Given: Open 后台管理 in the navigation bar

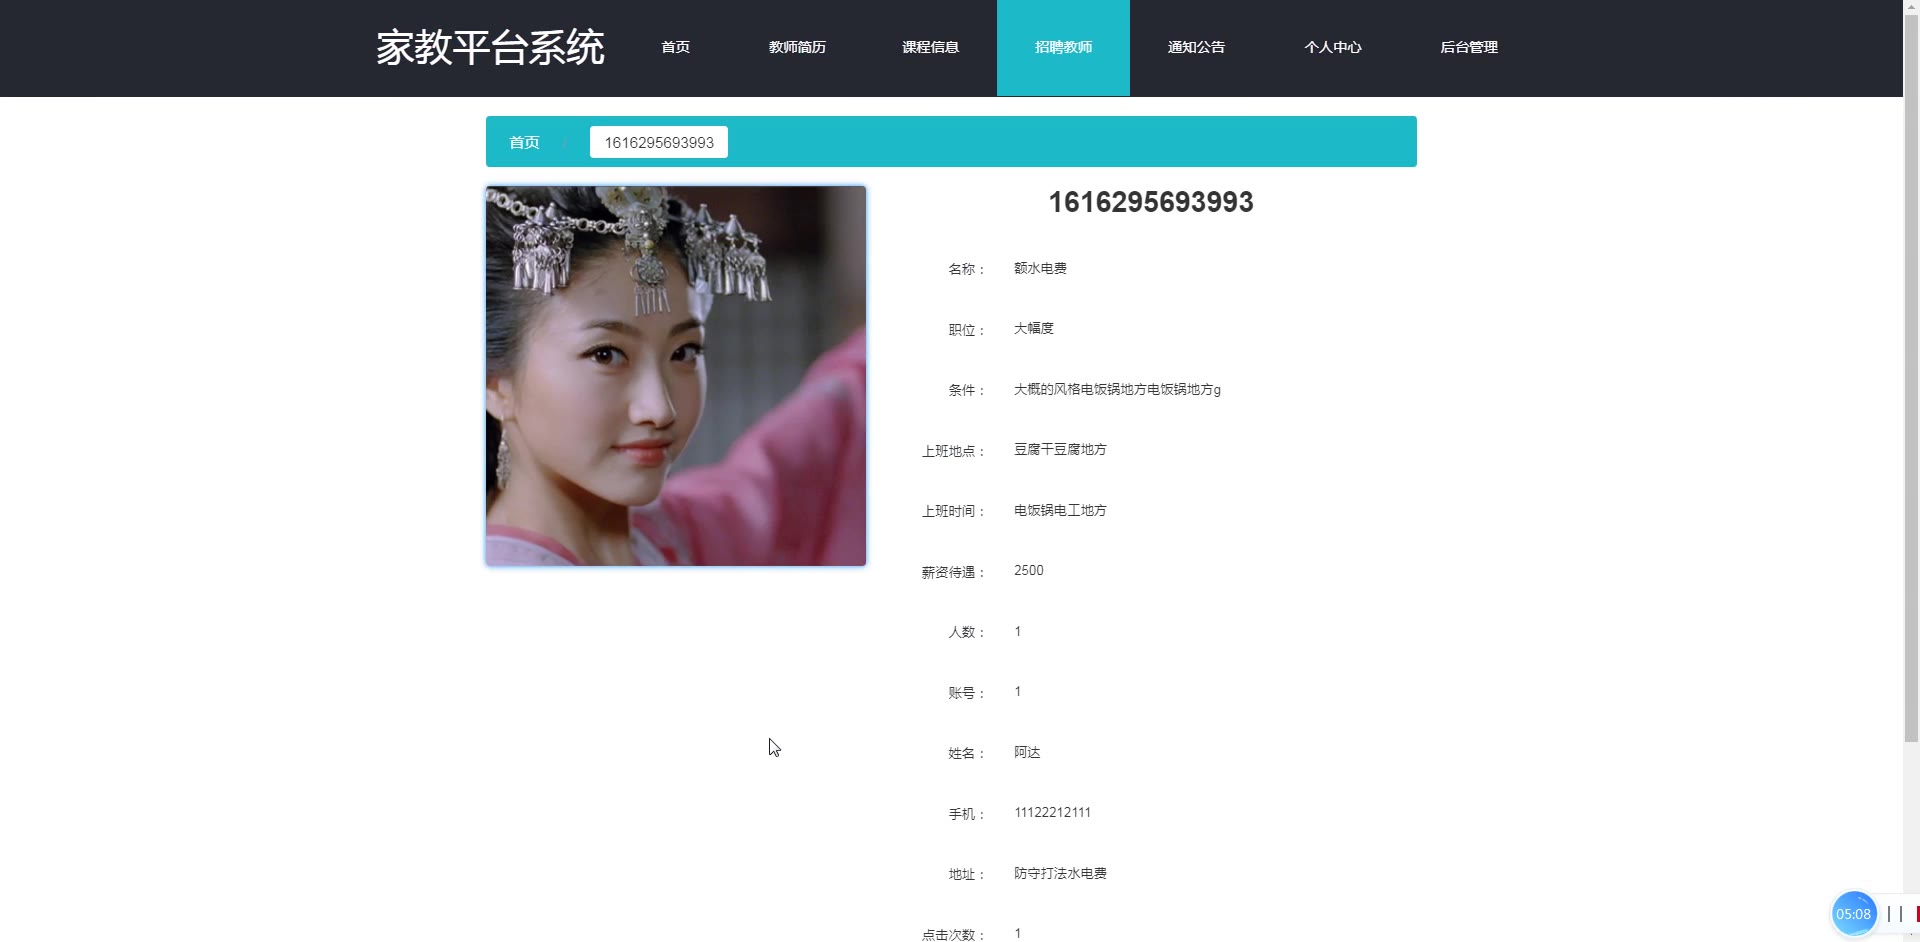Looking at the screenshot, I should [x=1468, y=47].
